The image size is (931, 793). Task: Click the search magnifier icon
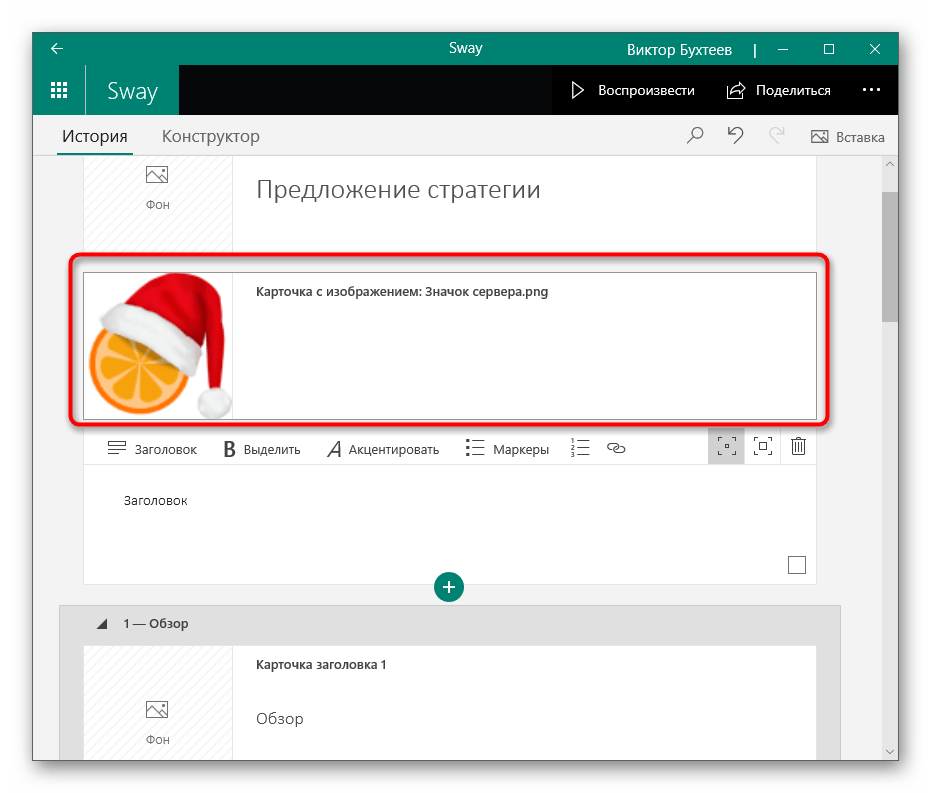(x=695, y=136)
